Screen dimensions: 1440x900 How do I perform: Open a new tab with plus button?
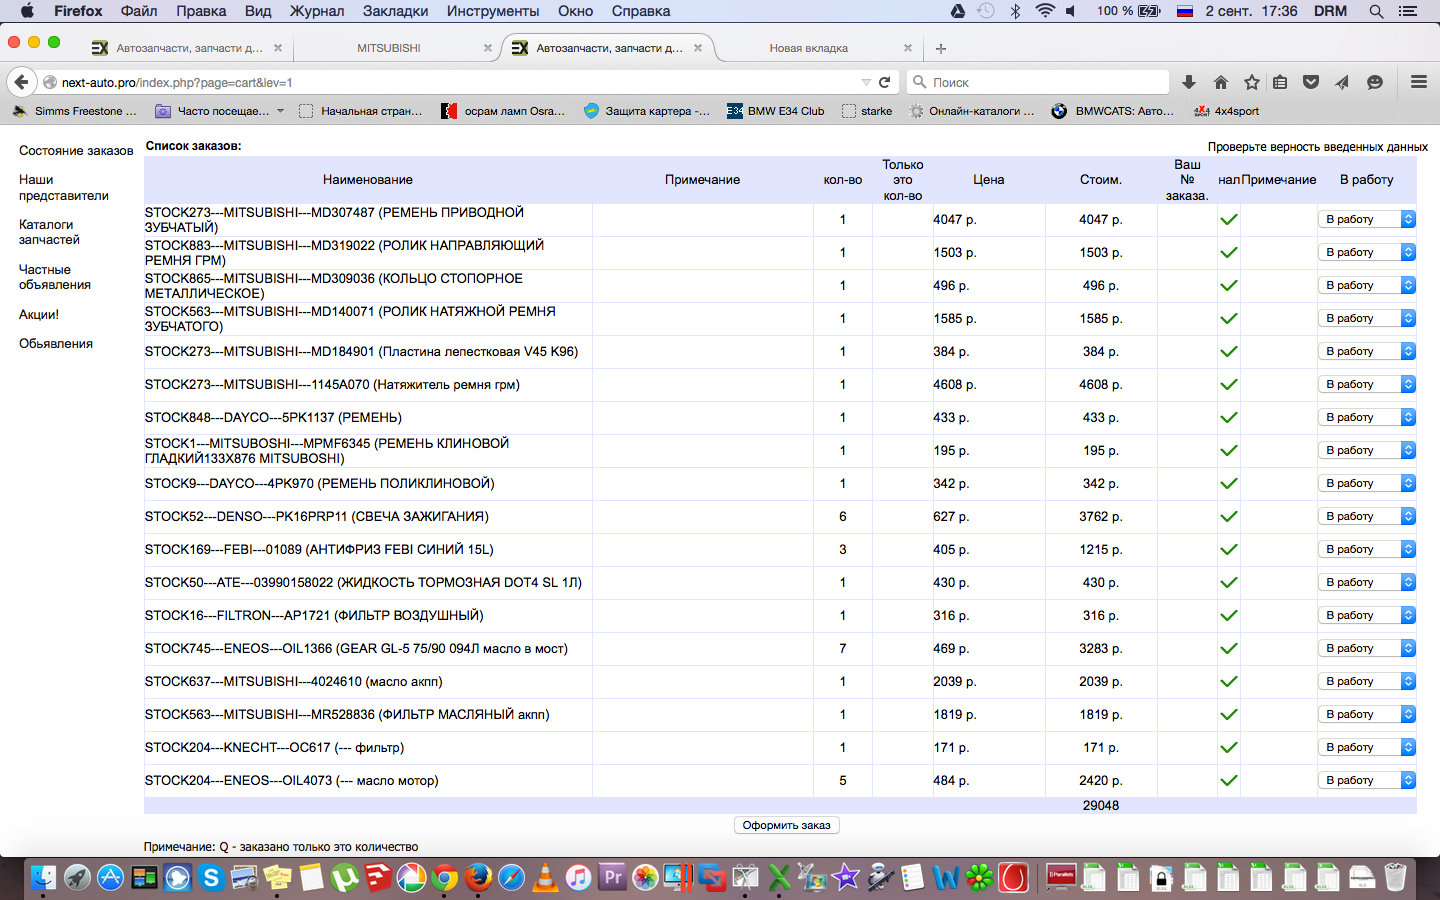(941, 48)
